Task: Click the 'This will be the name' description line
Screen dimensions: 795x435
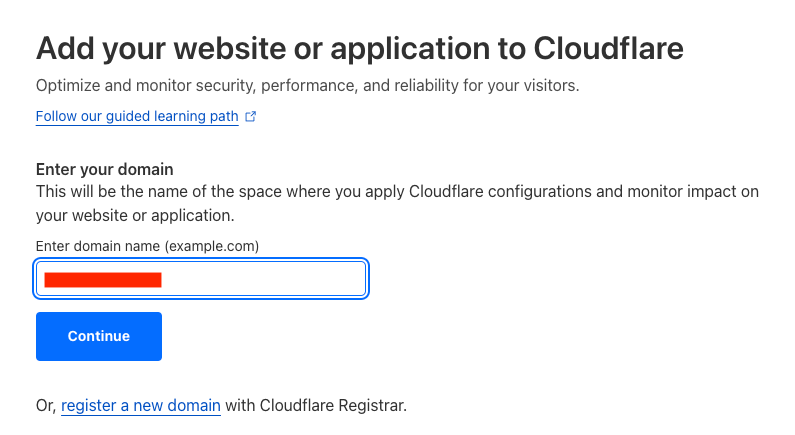Action: 397,192
